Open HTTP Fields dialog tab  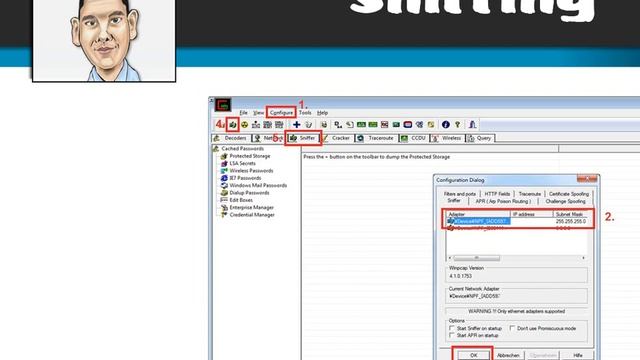click(x=497, y=194)
